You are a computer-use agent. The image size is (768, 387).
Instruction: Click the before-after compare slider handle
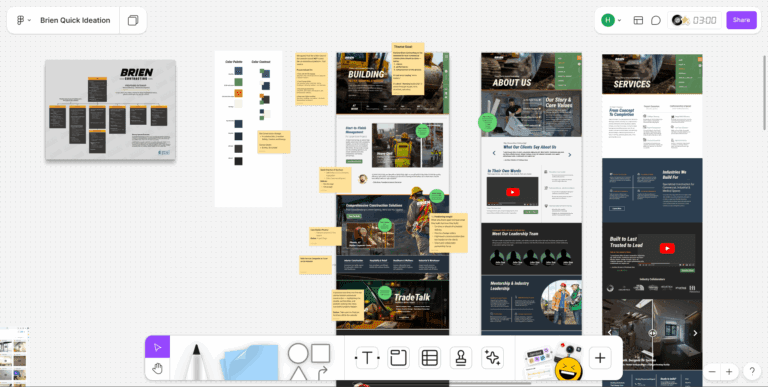[x=652, y=333]
